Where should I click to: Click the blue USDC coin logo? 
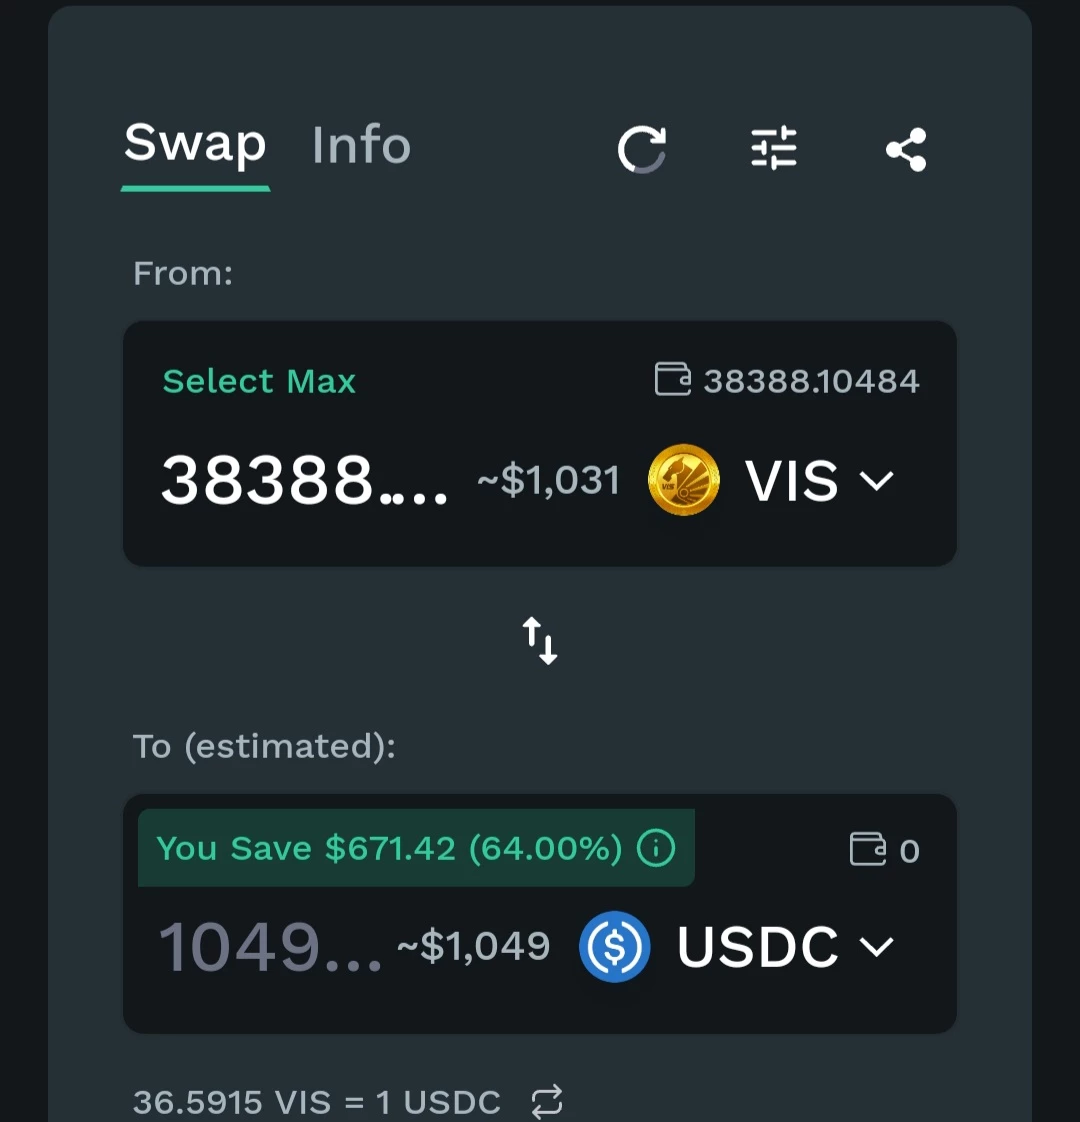(615, 946)
